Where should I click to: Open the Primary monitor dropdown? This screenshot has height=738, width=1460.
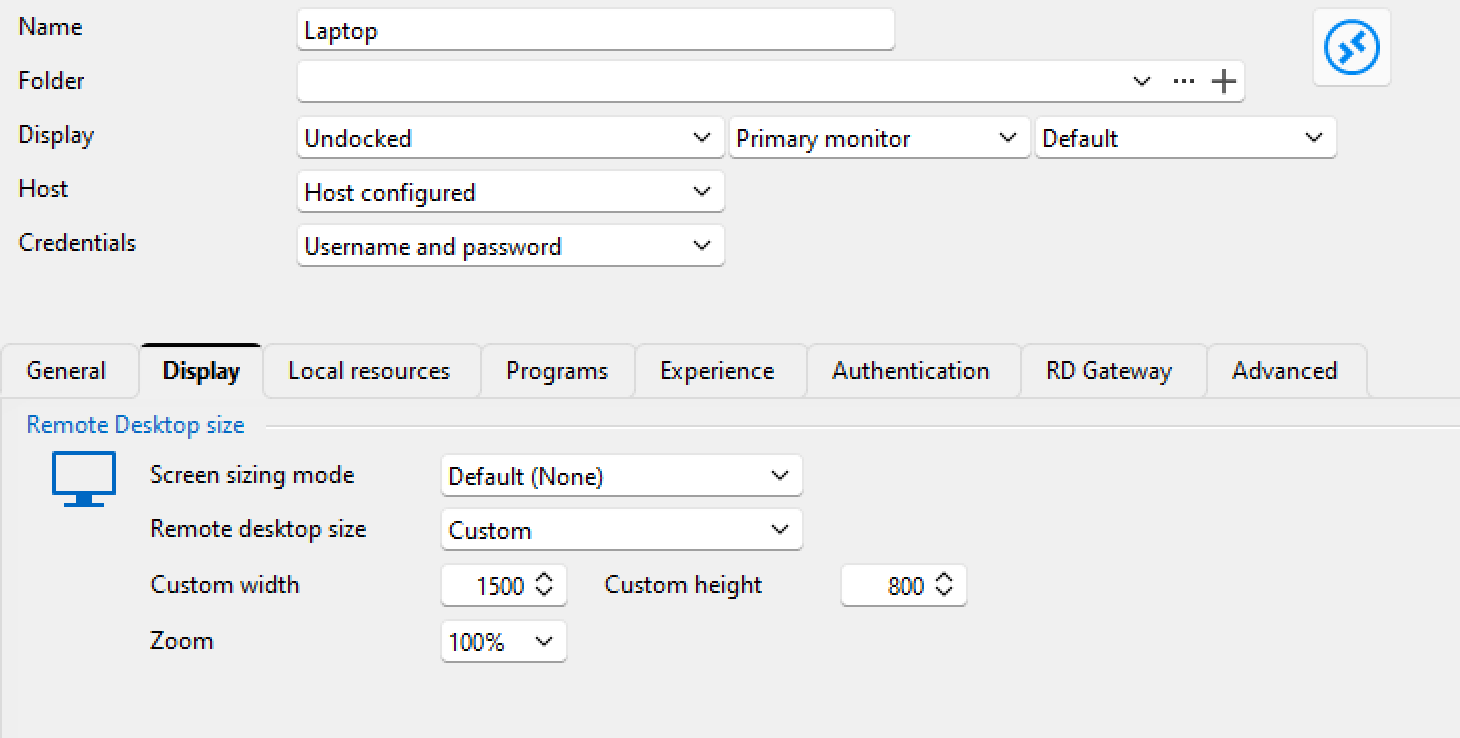(x=880, y=138)
